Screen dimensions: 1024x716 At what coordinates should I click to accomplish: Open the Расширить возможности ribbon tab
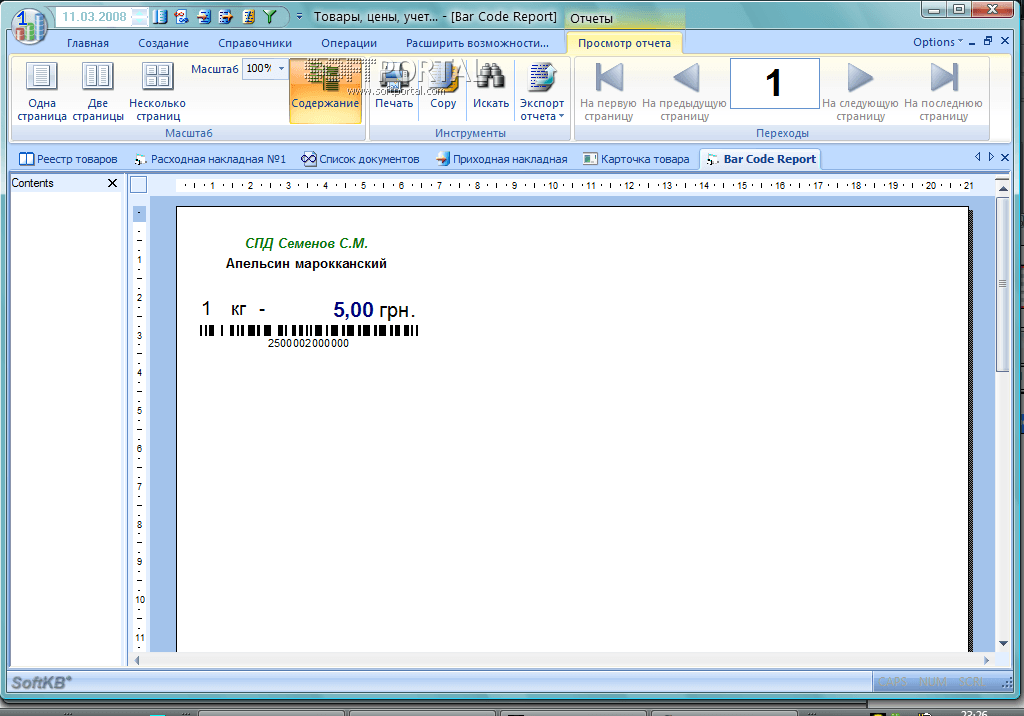coord(477,43)
